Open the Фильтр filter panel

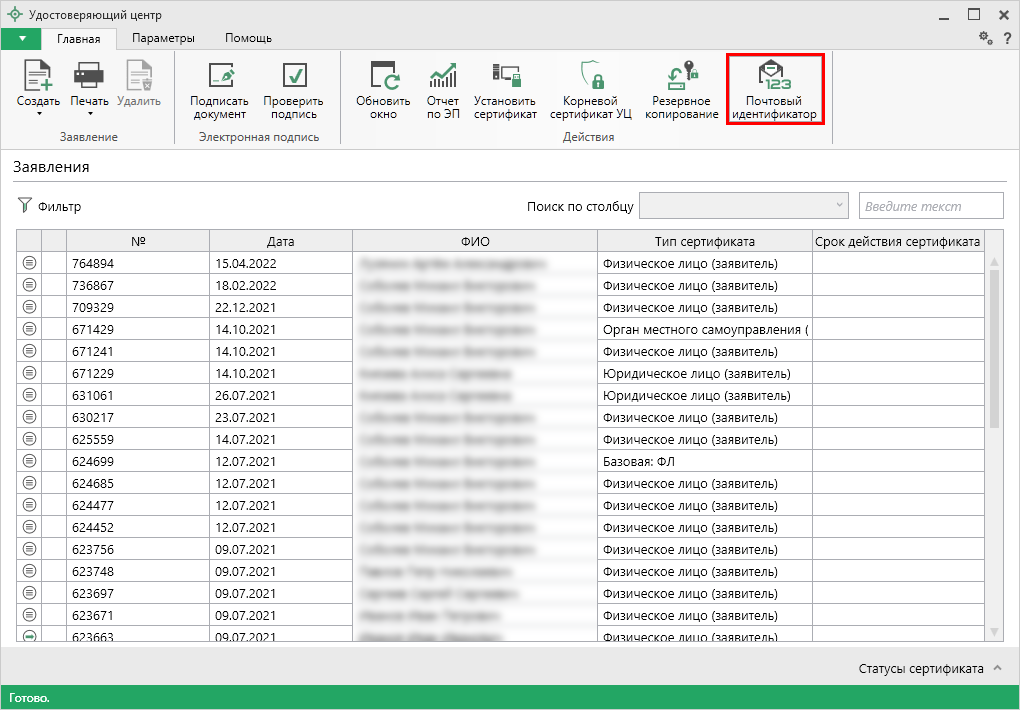coord(49,207)
